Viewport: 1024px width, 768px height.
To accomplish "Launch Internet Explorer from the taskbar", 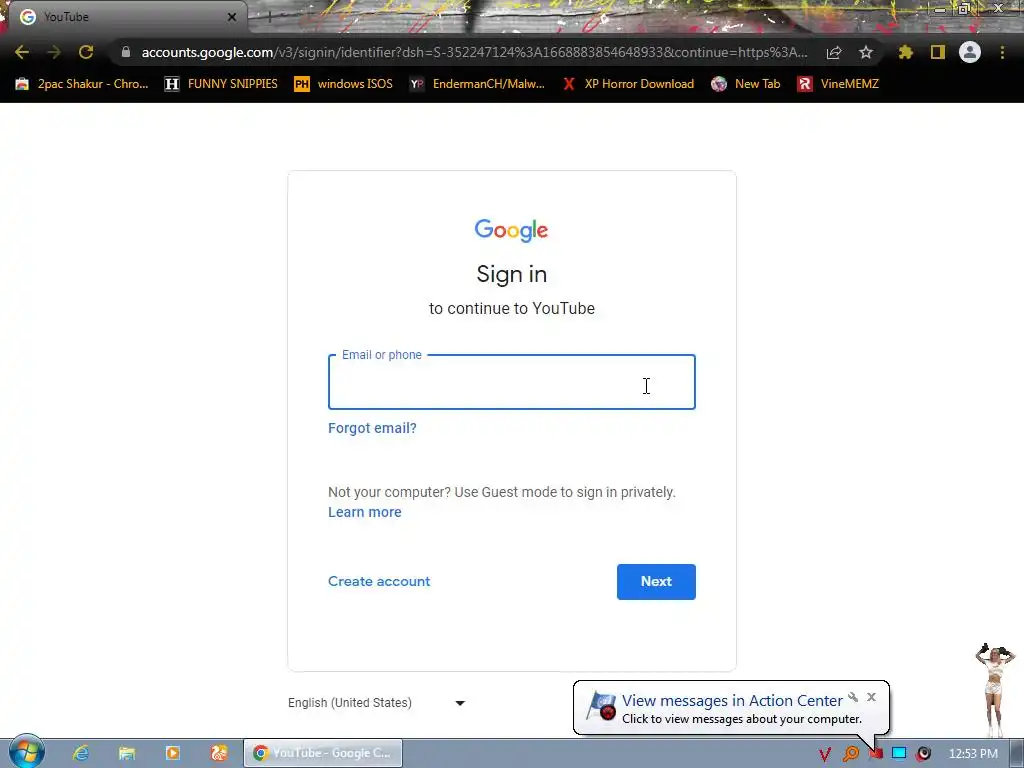I will pyautogui.click(x=81, y=753).
